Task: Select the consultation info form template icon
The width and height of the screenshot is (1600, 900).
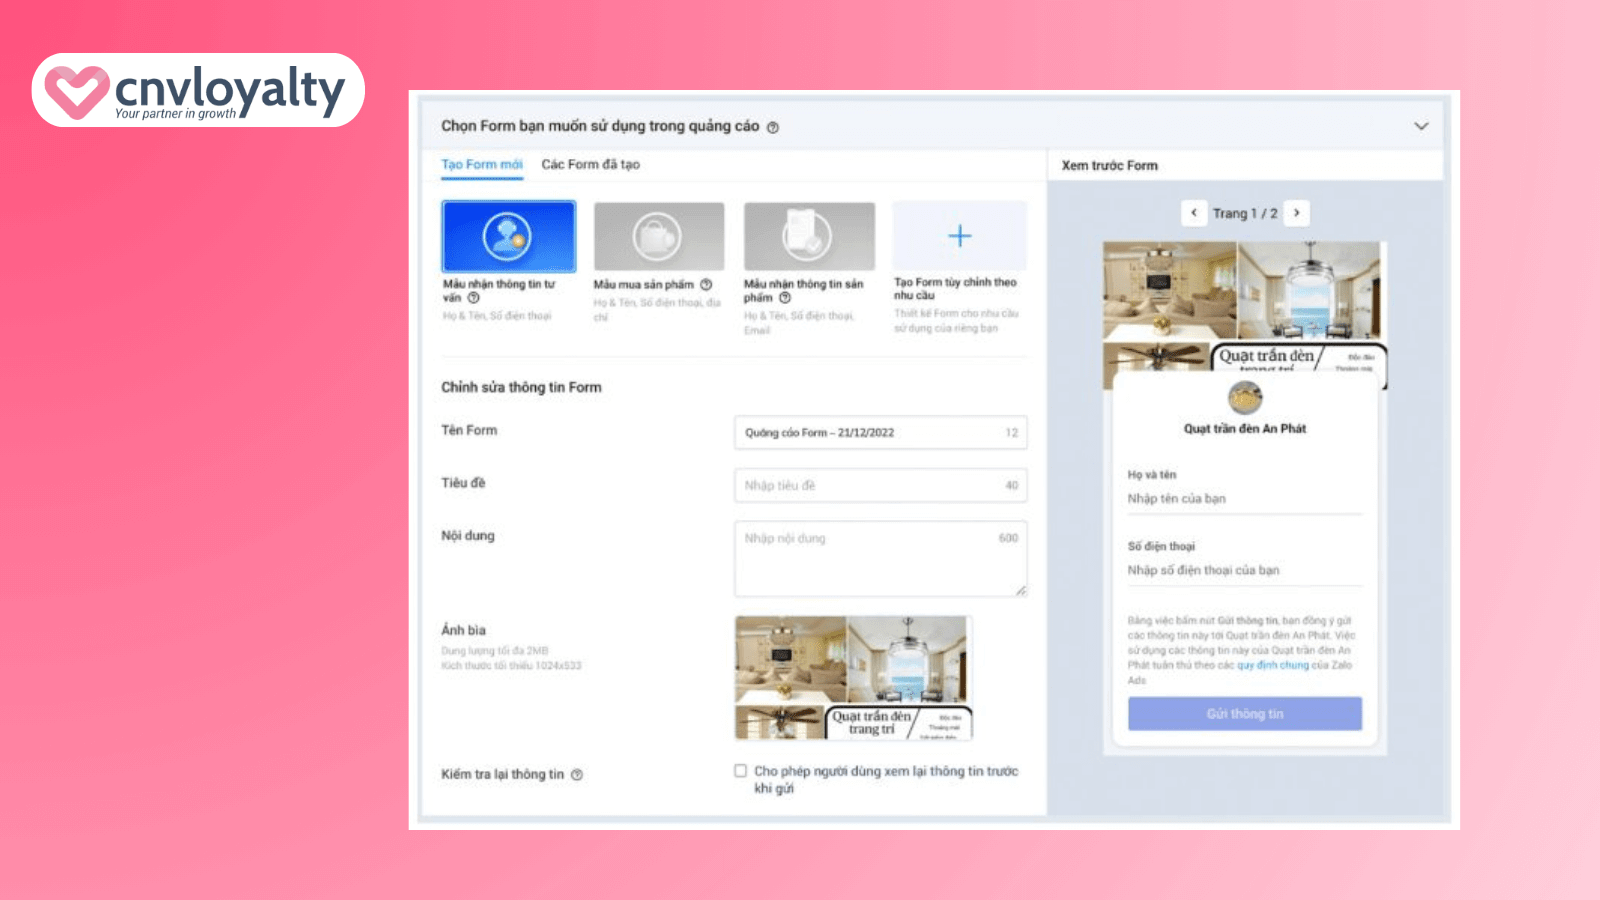Action: point(508,236)
